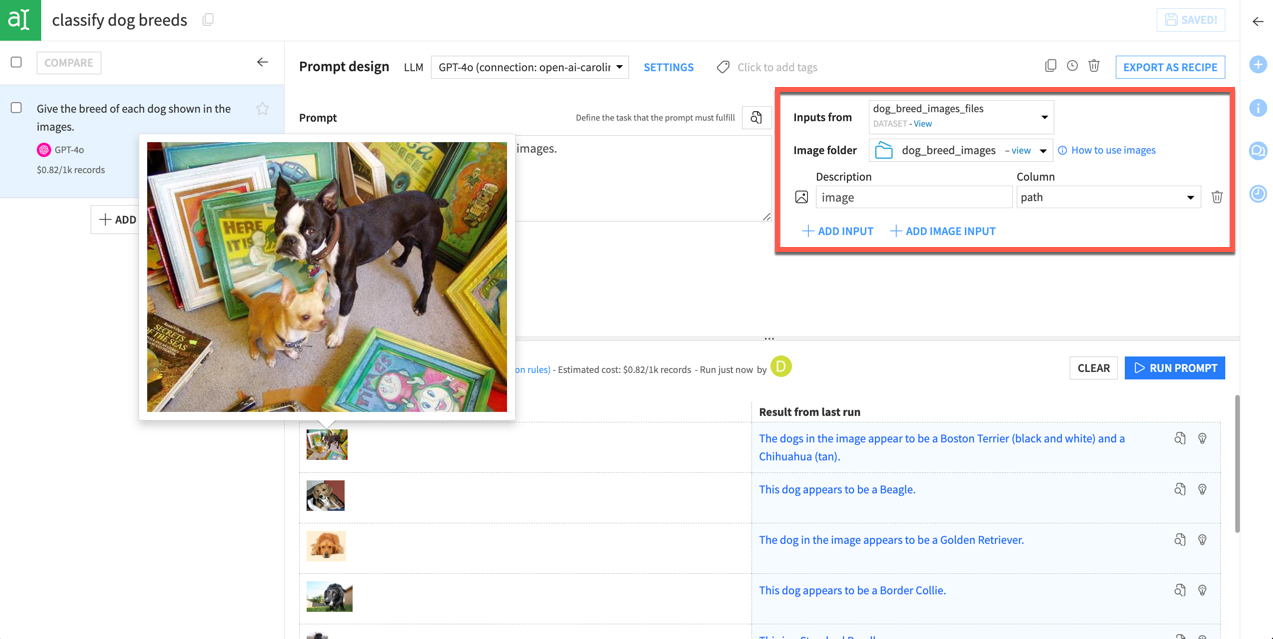Click the prompt textarea resize handle

[x=766, y=216]
